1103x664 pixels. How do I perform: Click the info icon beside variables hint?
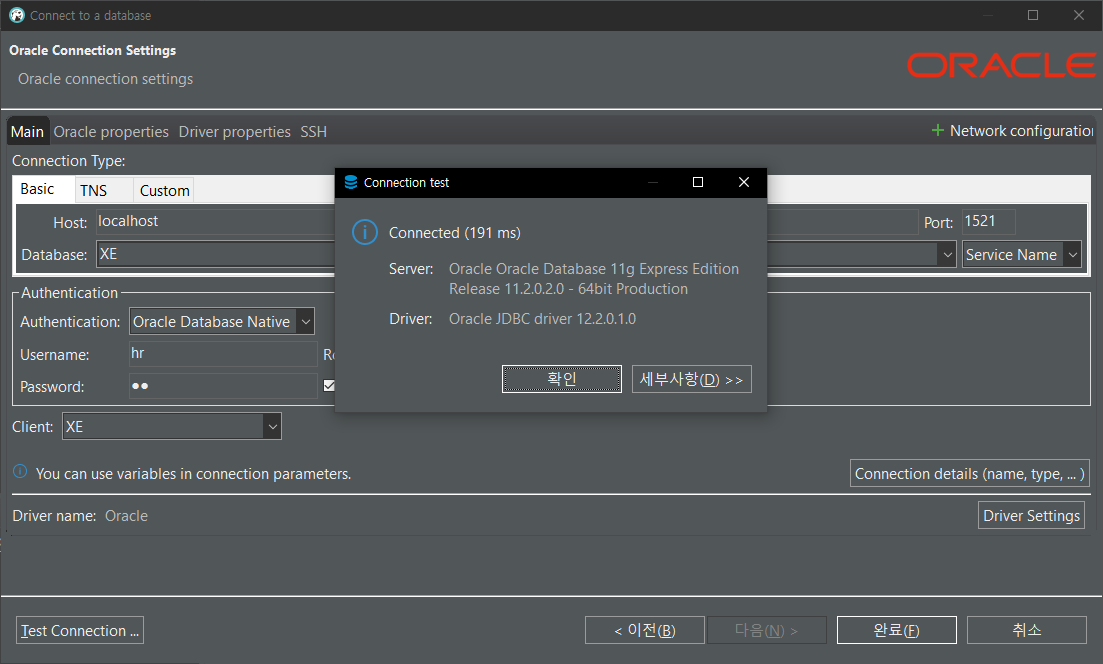point(20,471)
